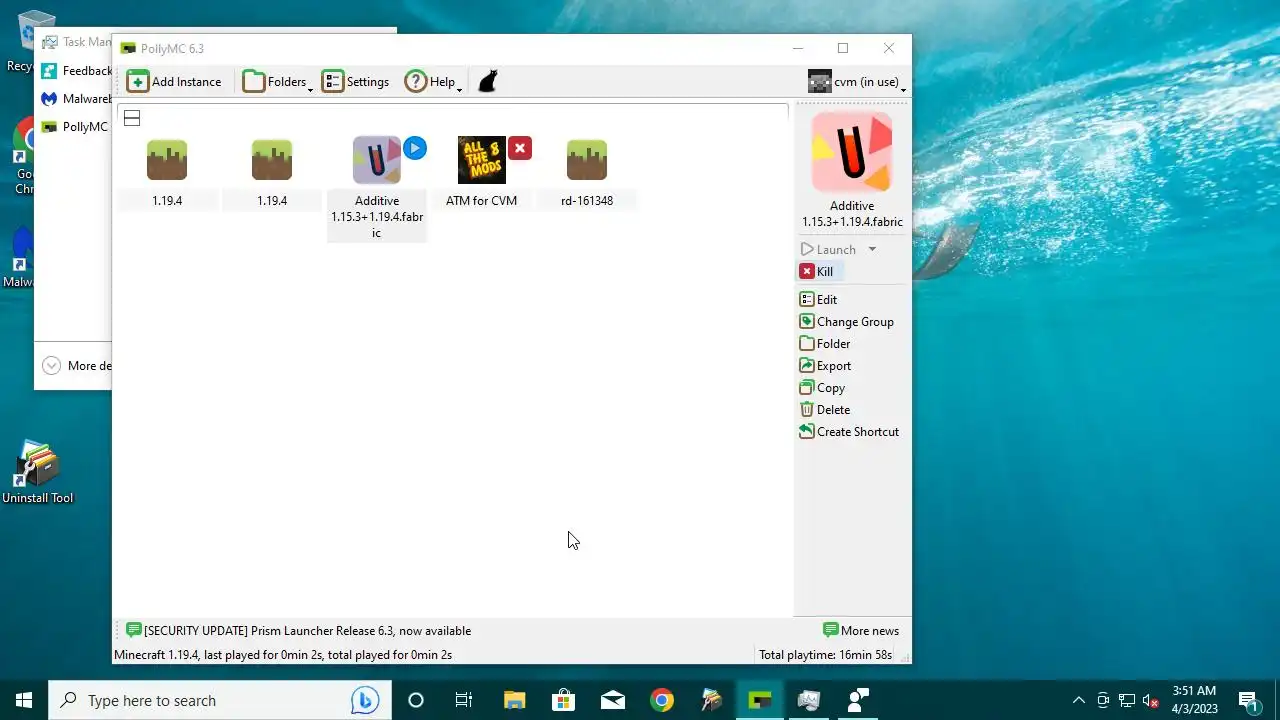Open Cortana from the taskbar
The height and width of the screenshot is (720, 1280).
(416, 700)
